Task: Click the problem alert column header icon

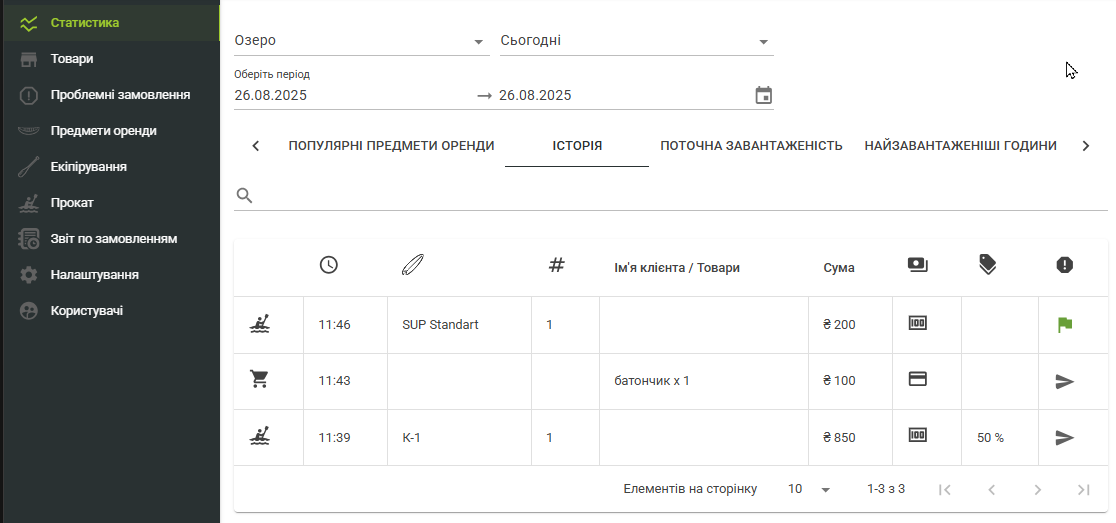Action: pyautogui.click(x=1064, y=265)
